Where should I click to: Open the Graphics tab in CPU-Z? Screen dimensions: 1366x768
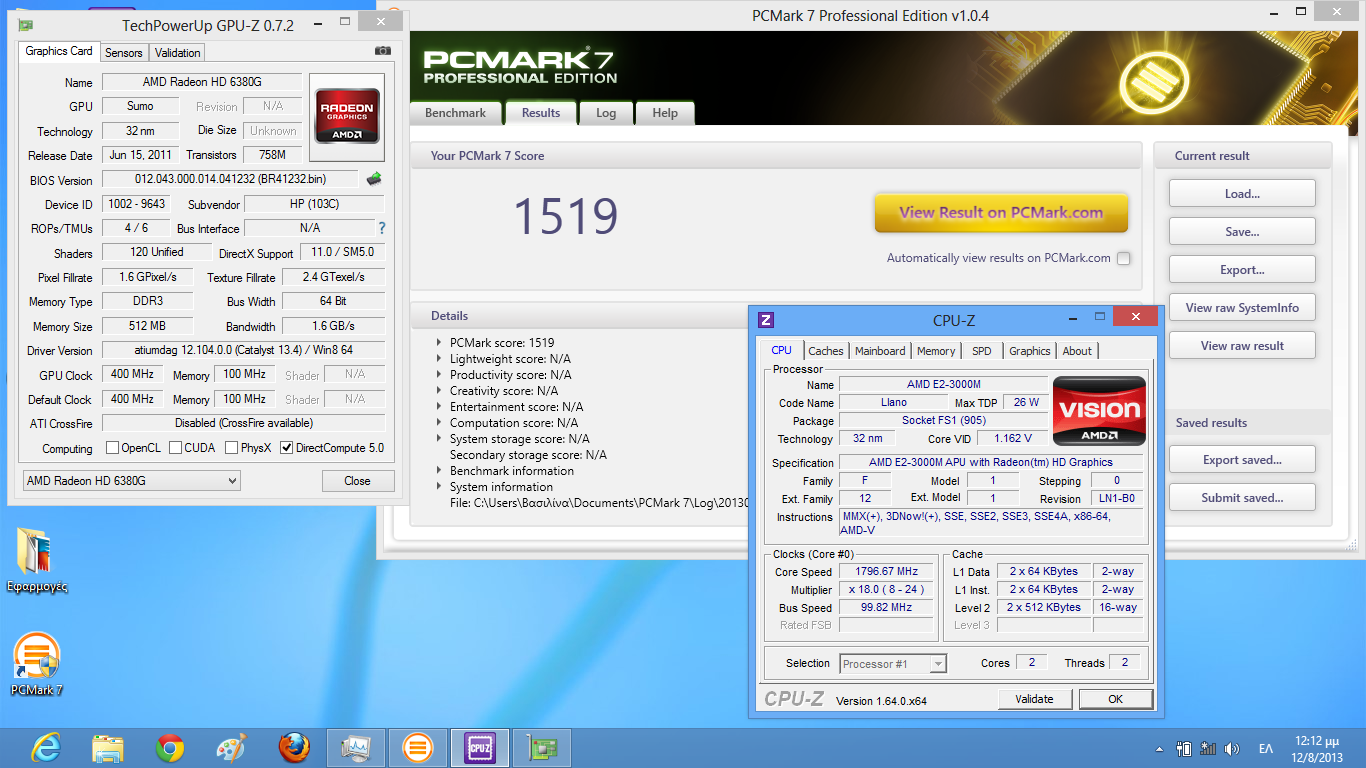[x=1030, y=351]
